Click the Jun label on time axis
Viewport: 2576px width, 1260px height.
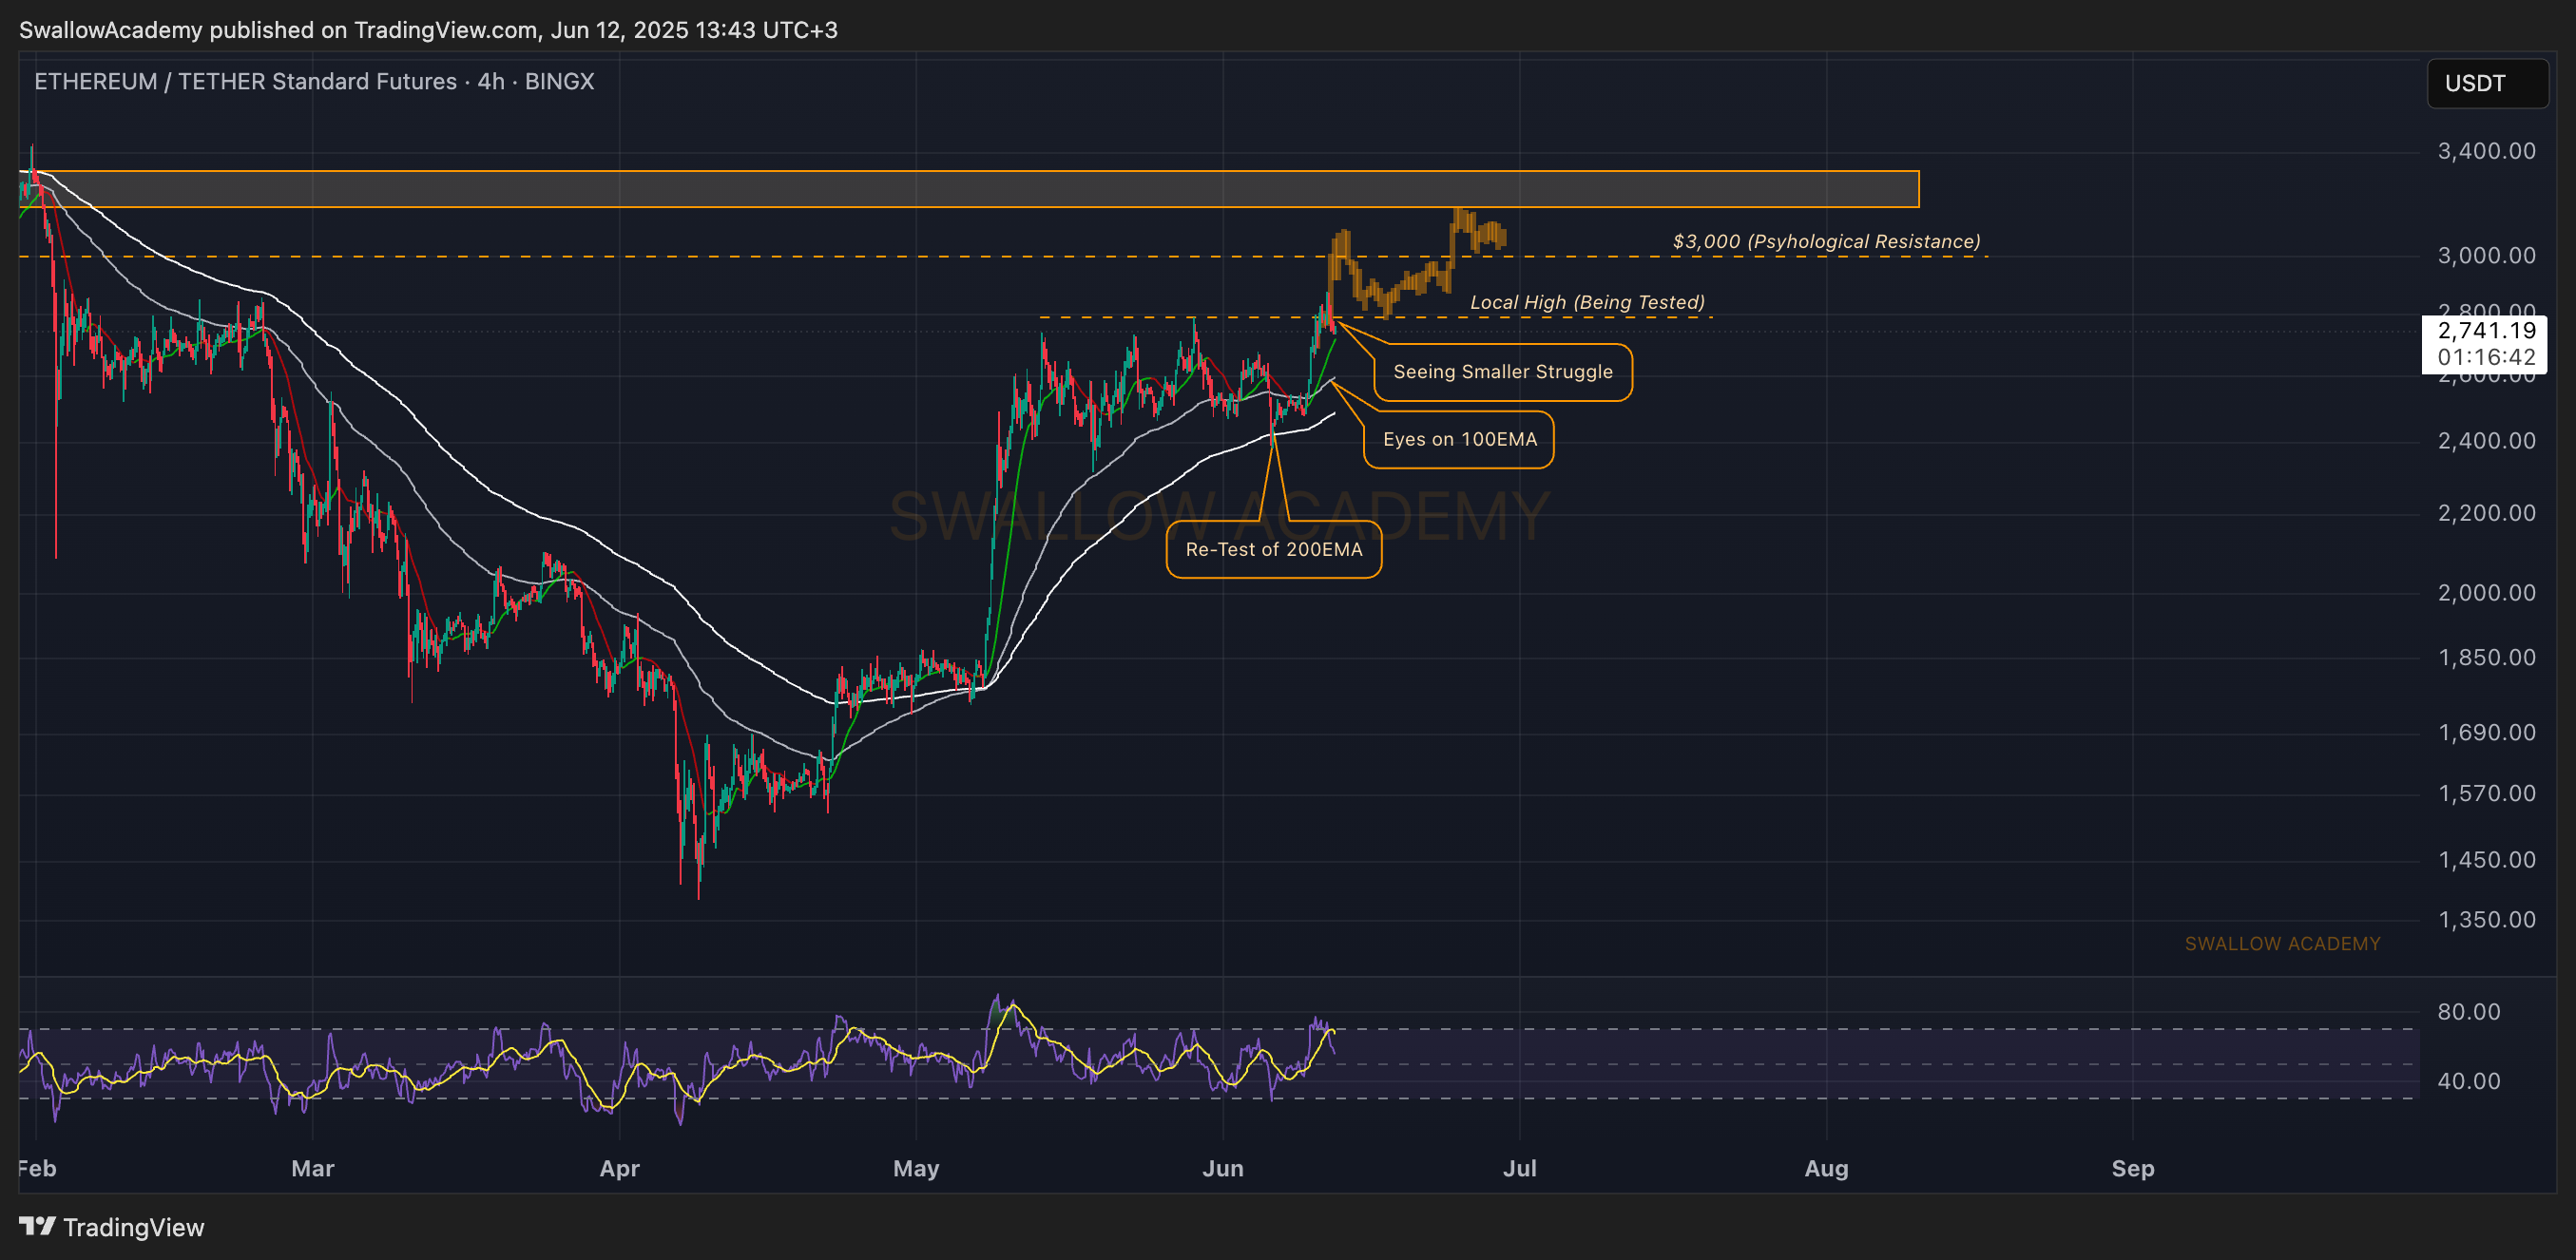click(1222, 1168)
